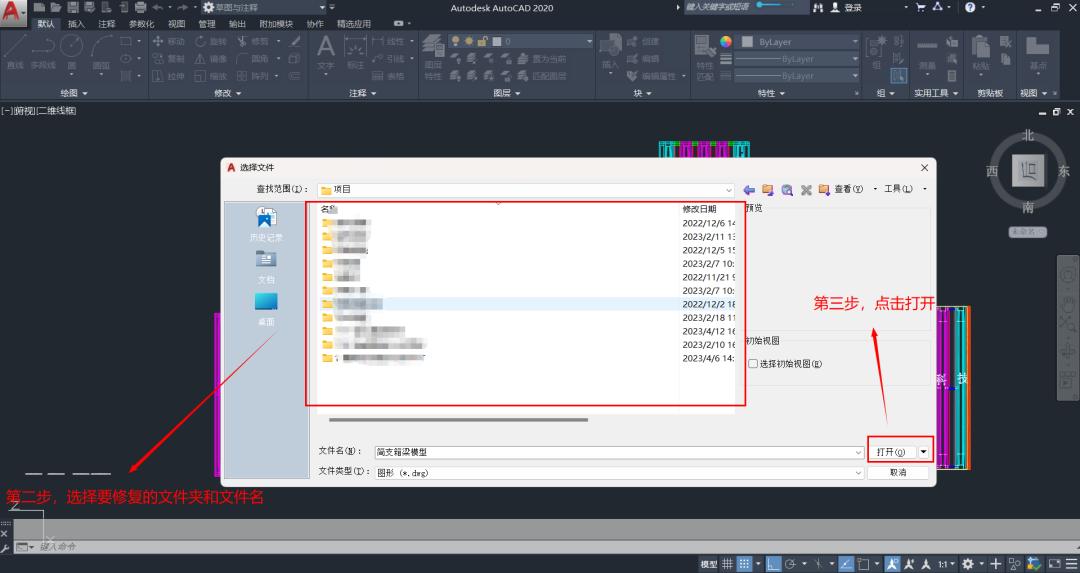Click the horizontal scrollbar in file list

[458, 419]
